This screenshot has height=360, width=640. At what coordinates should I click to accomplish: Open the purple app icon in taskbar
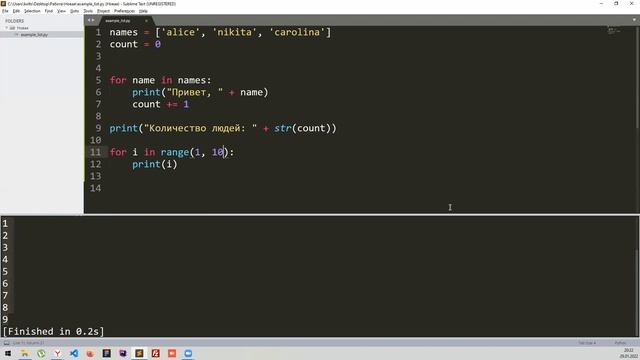coord(123,353)
